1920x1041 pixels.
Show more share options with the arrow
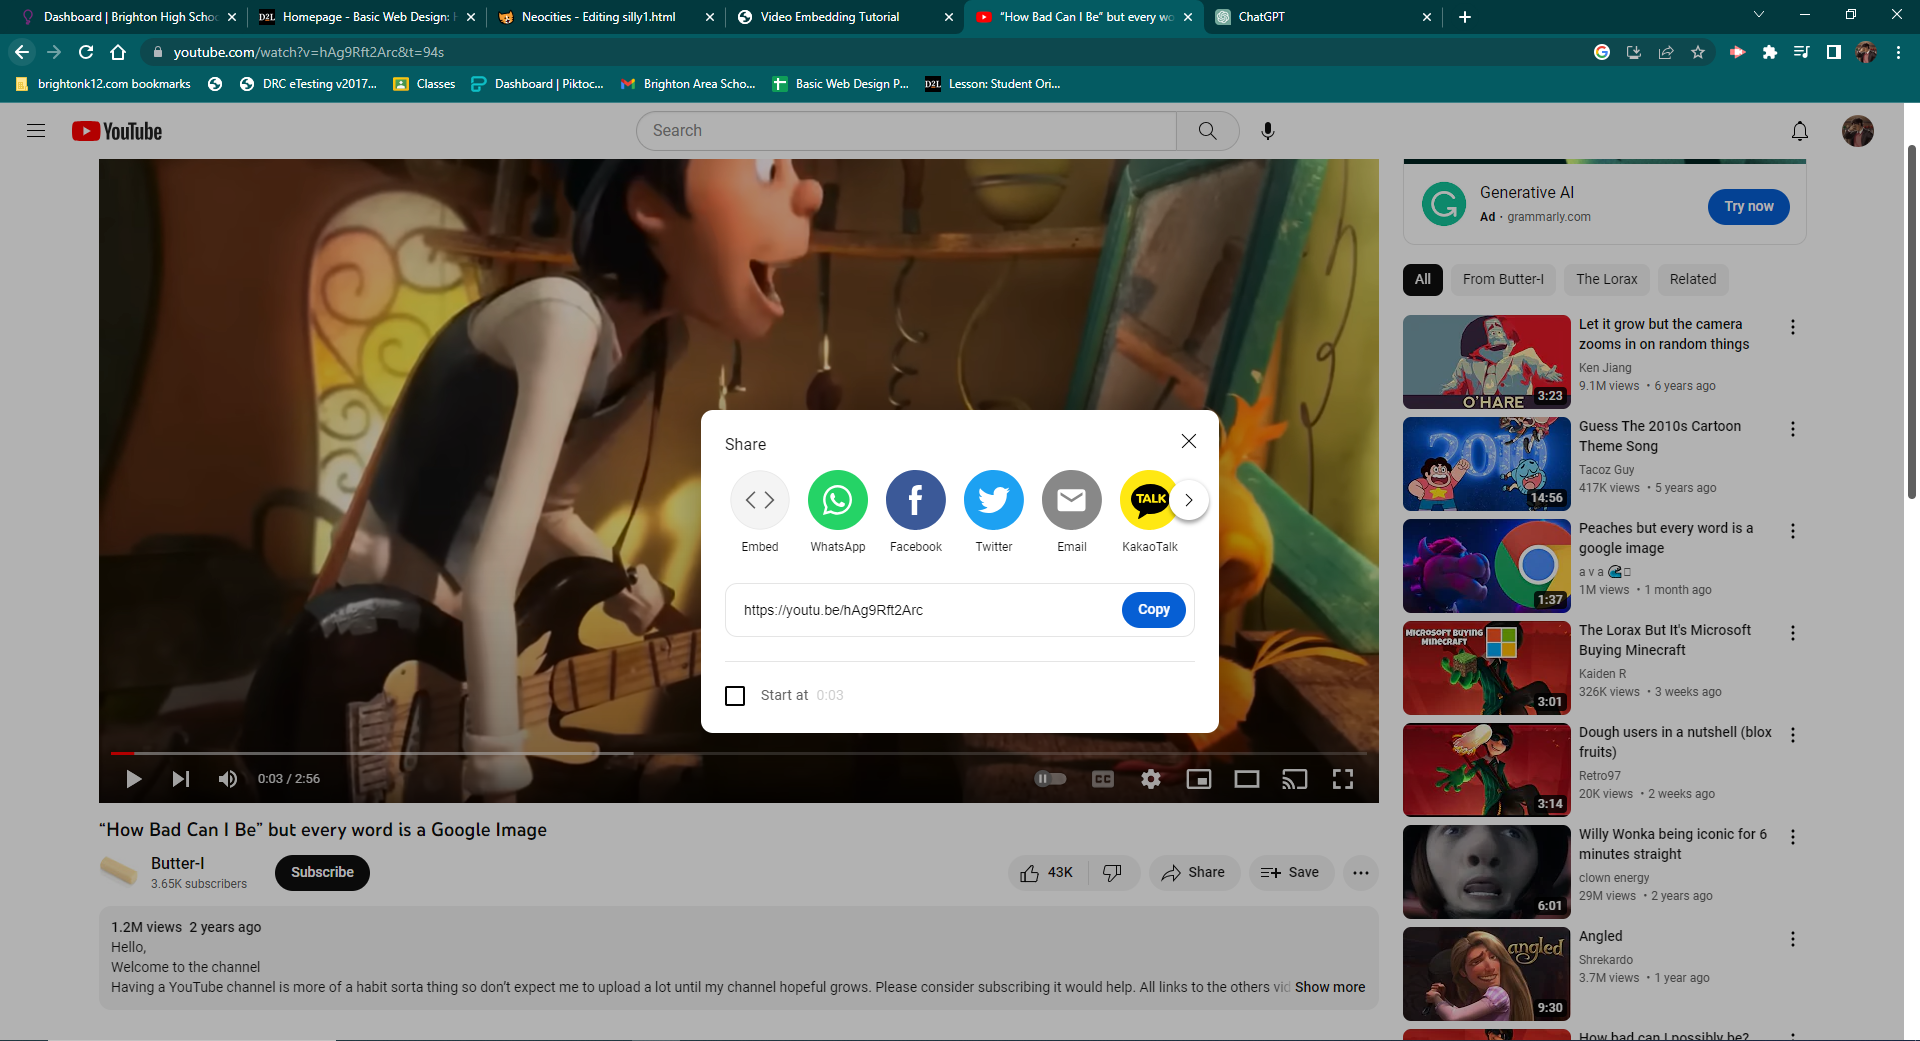click(1189, 500)
